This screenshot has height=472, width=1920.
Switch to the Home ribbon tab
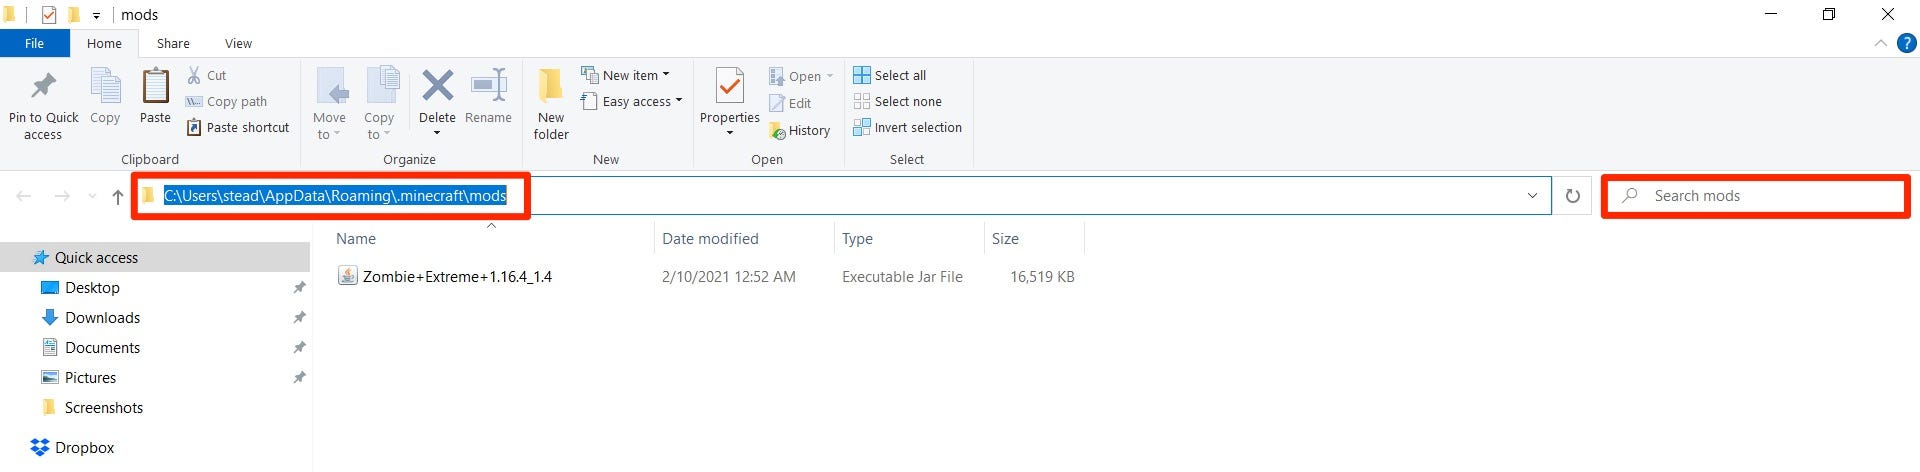pyautogui.click(x=104, y=43)
